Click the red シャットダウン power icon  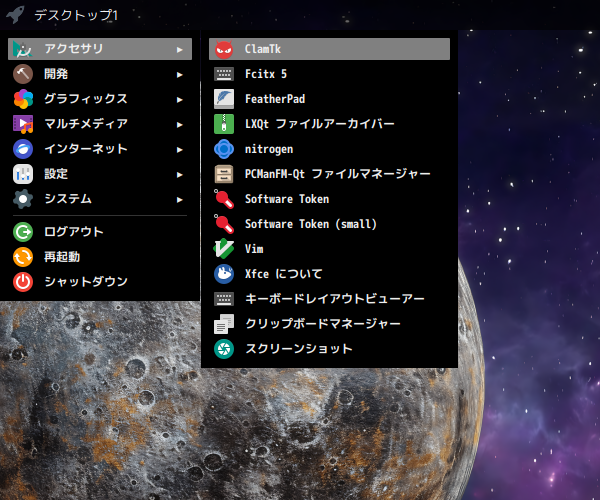pos(23,282)
